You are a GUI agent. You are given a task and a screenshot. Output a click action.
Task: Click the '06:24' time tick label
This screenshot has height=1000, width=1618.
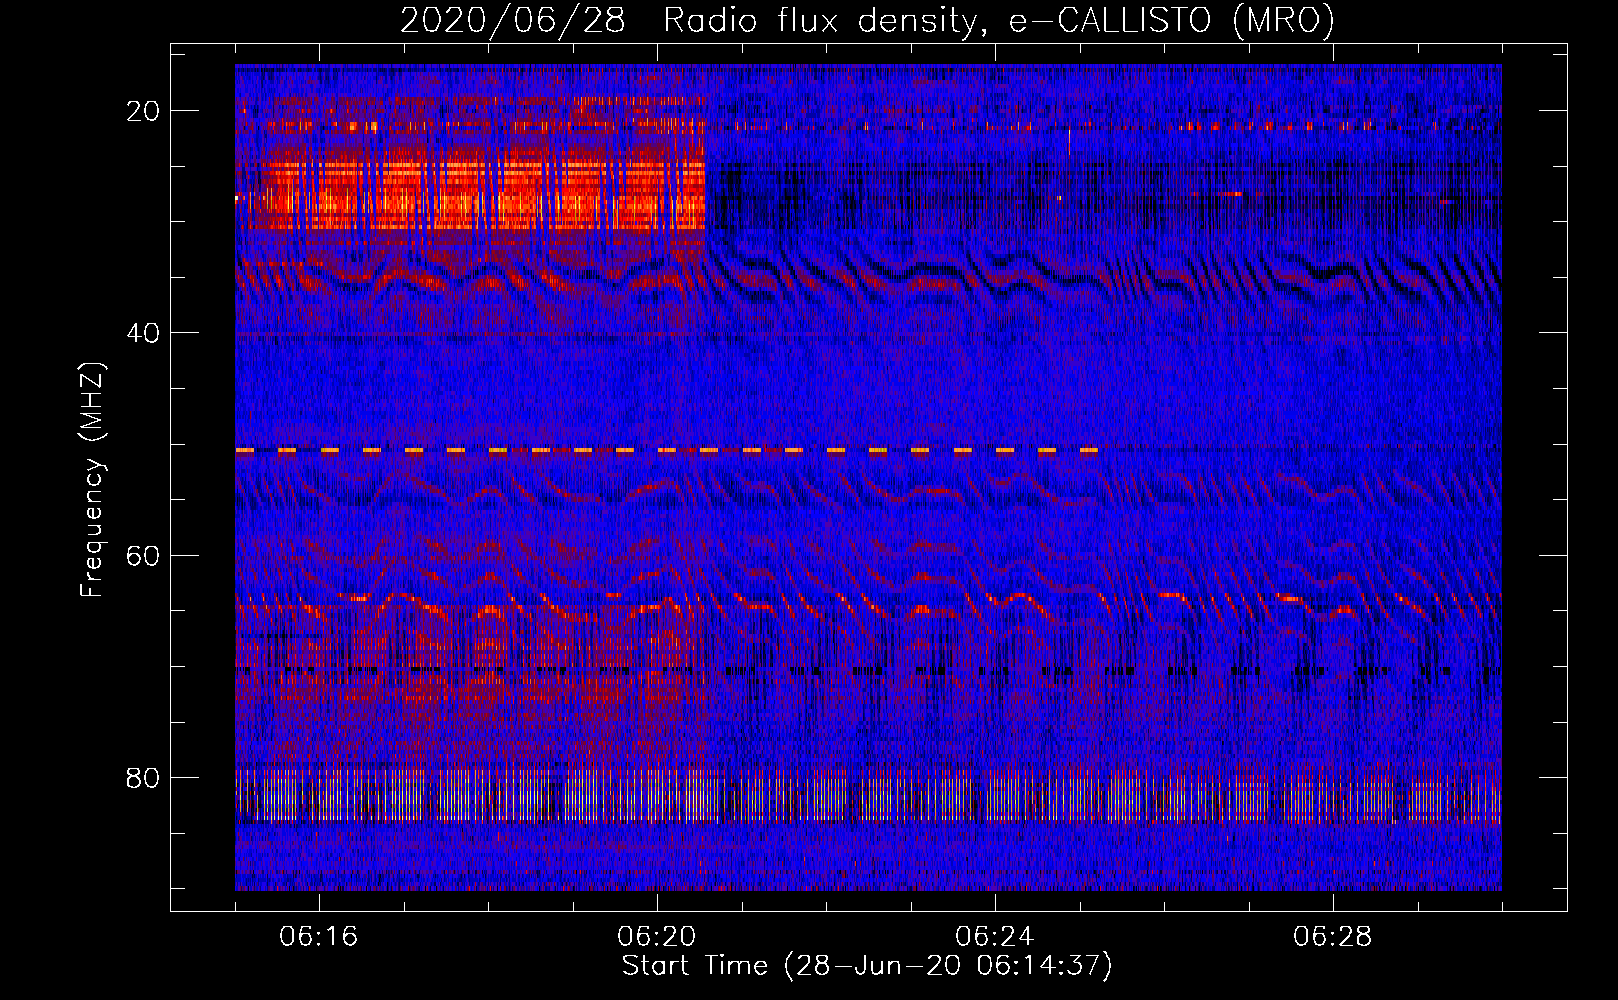point(994,937)
